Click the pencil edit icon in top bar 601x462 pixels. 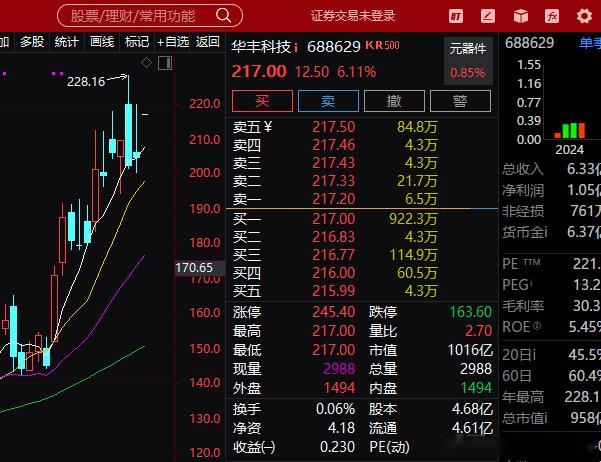(488, 16)
